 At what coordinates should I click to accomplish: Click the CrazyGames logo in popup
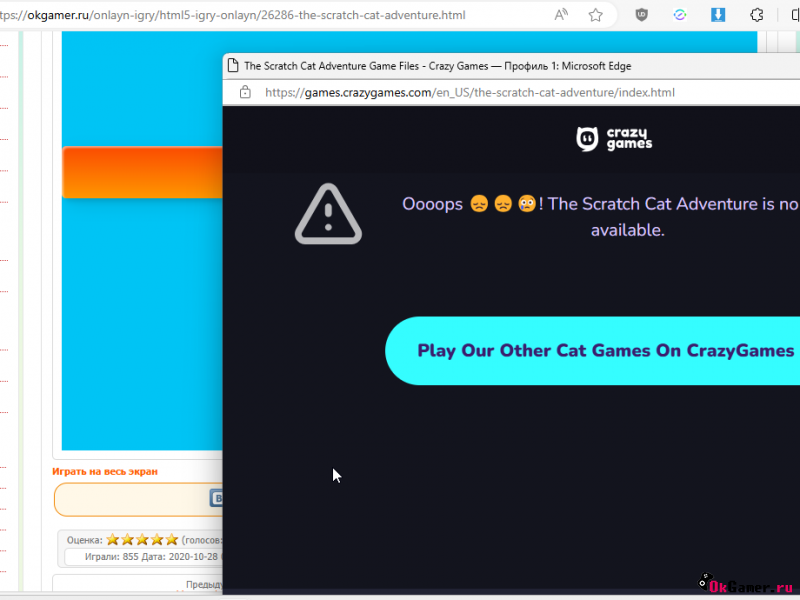coord(614,139)
